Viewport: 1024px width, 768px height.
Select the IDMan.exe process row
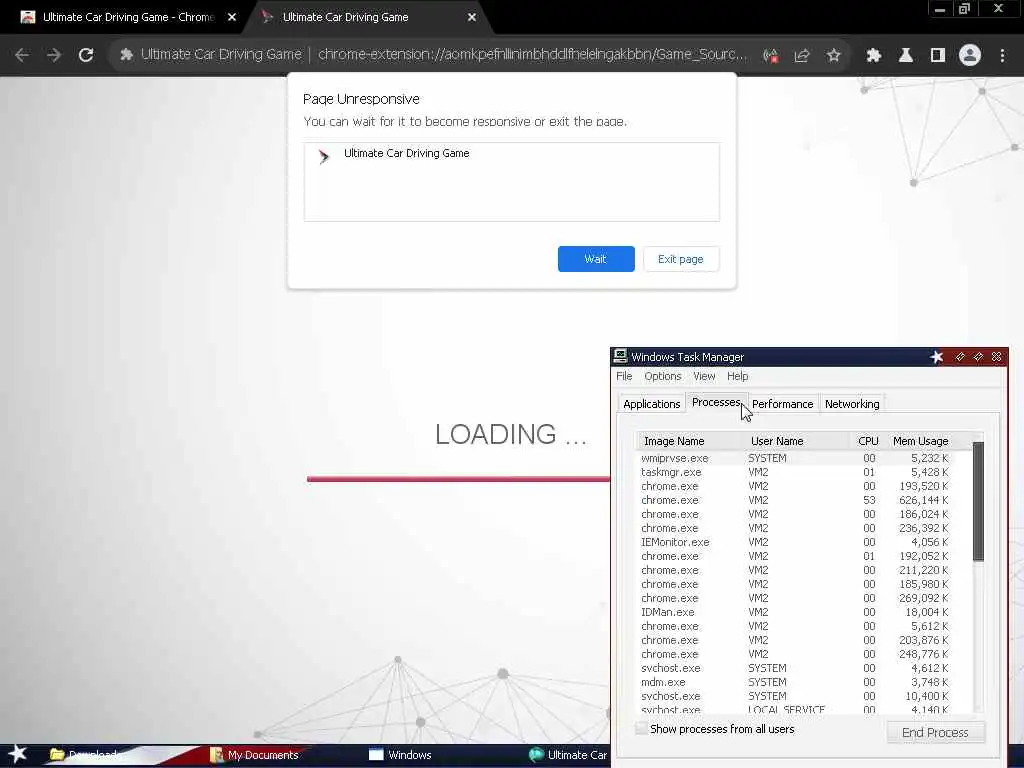(795, 613)
